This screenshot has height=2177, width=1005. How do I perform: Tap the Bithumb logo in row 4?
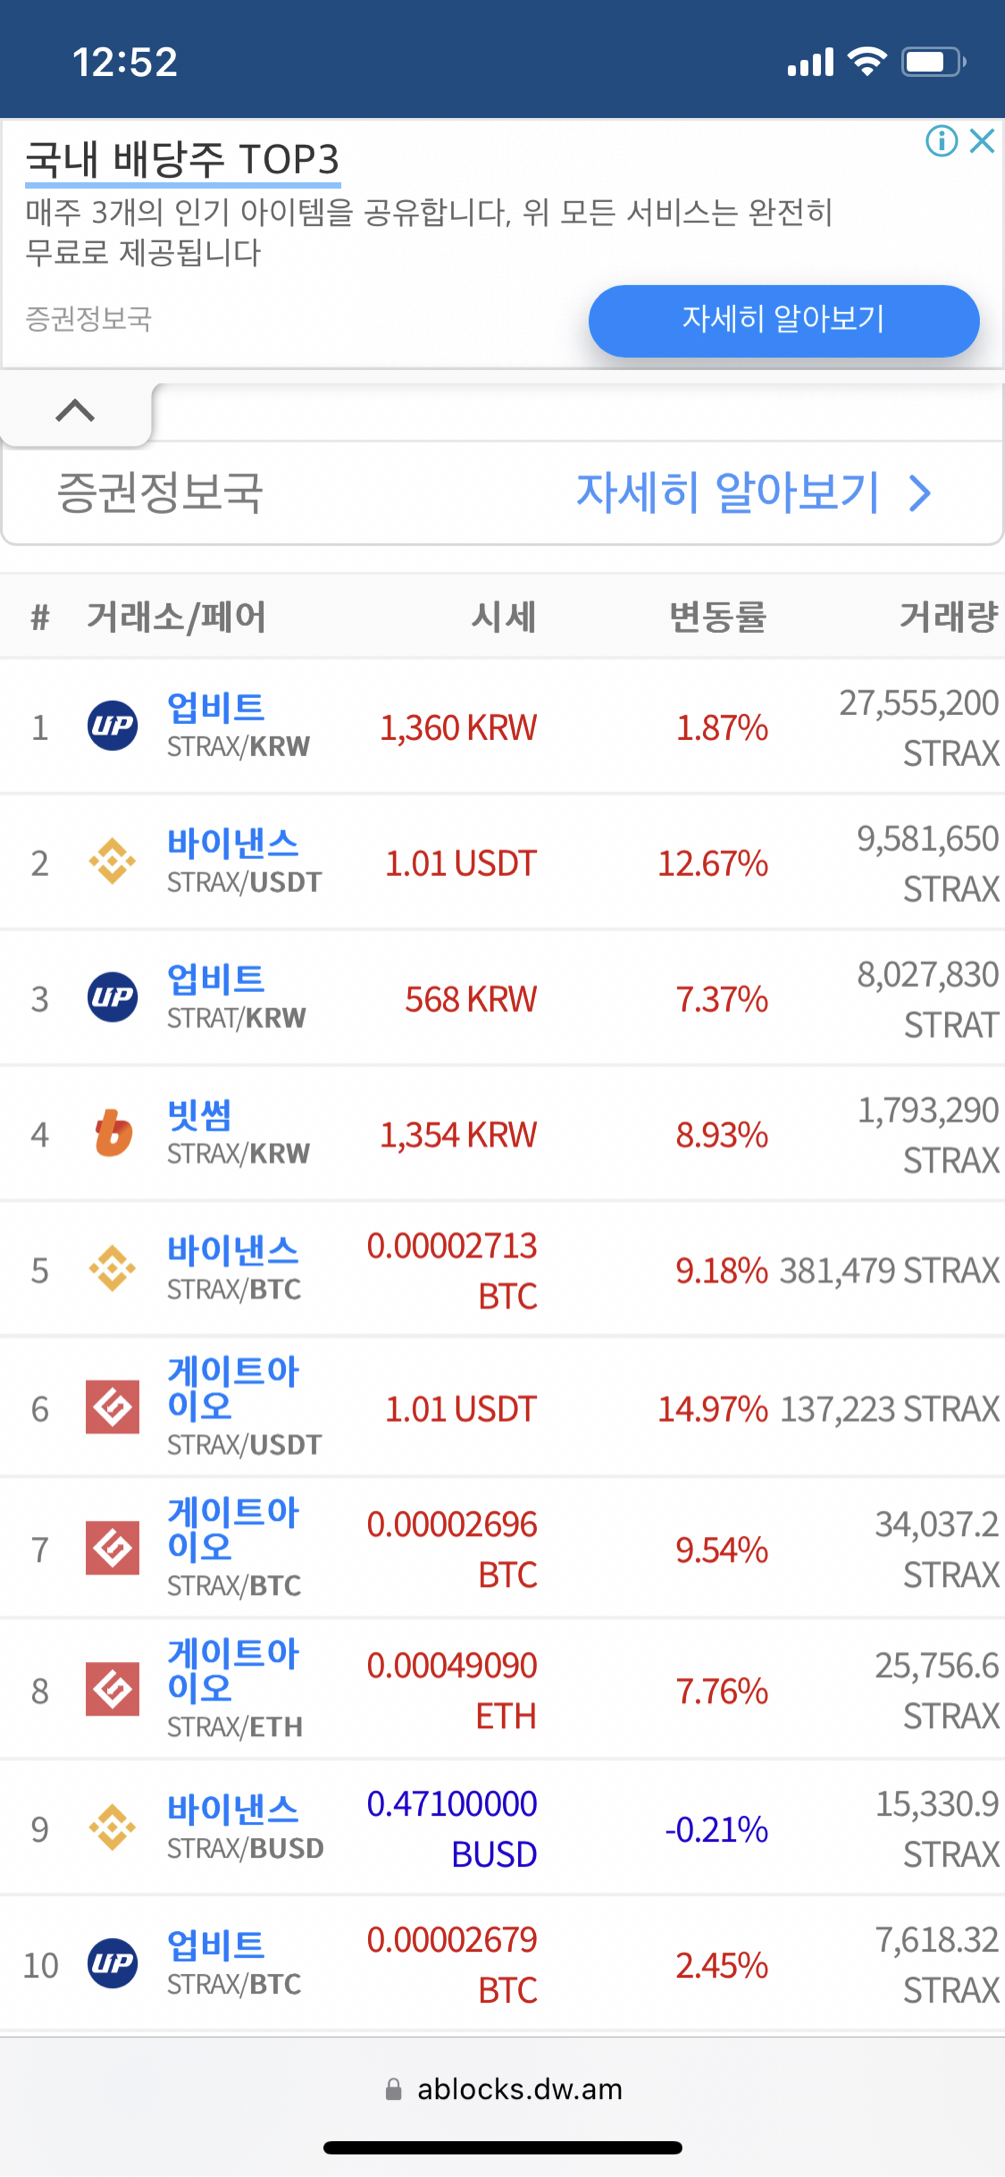(113, 1133)
